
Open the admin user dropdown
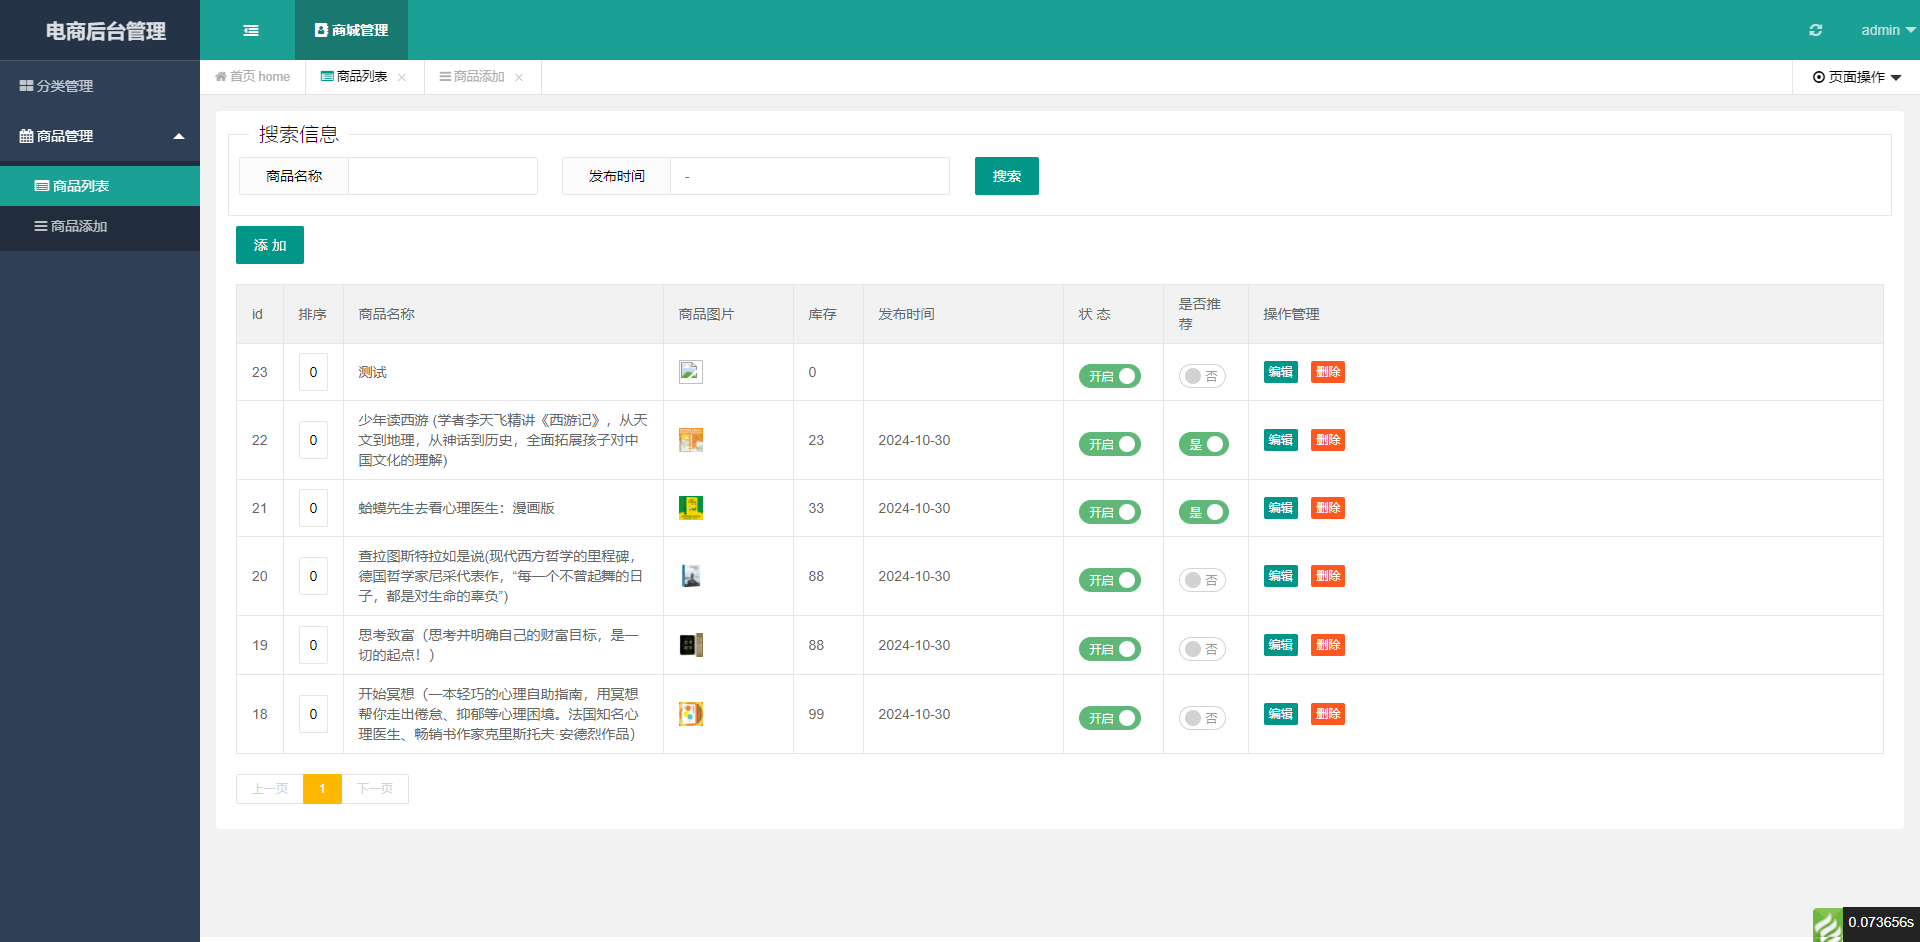point(1888,30)
